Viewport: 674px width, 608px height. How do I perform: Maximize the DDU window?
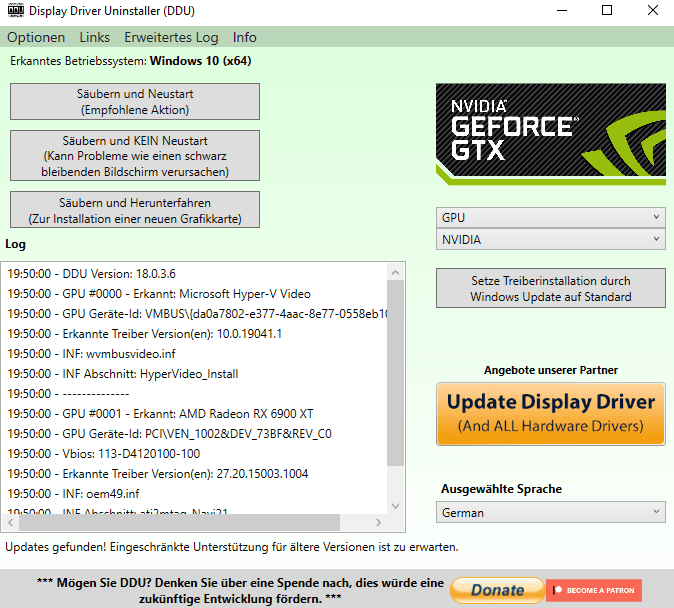click(607, 10)
